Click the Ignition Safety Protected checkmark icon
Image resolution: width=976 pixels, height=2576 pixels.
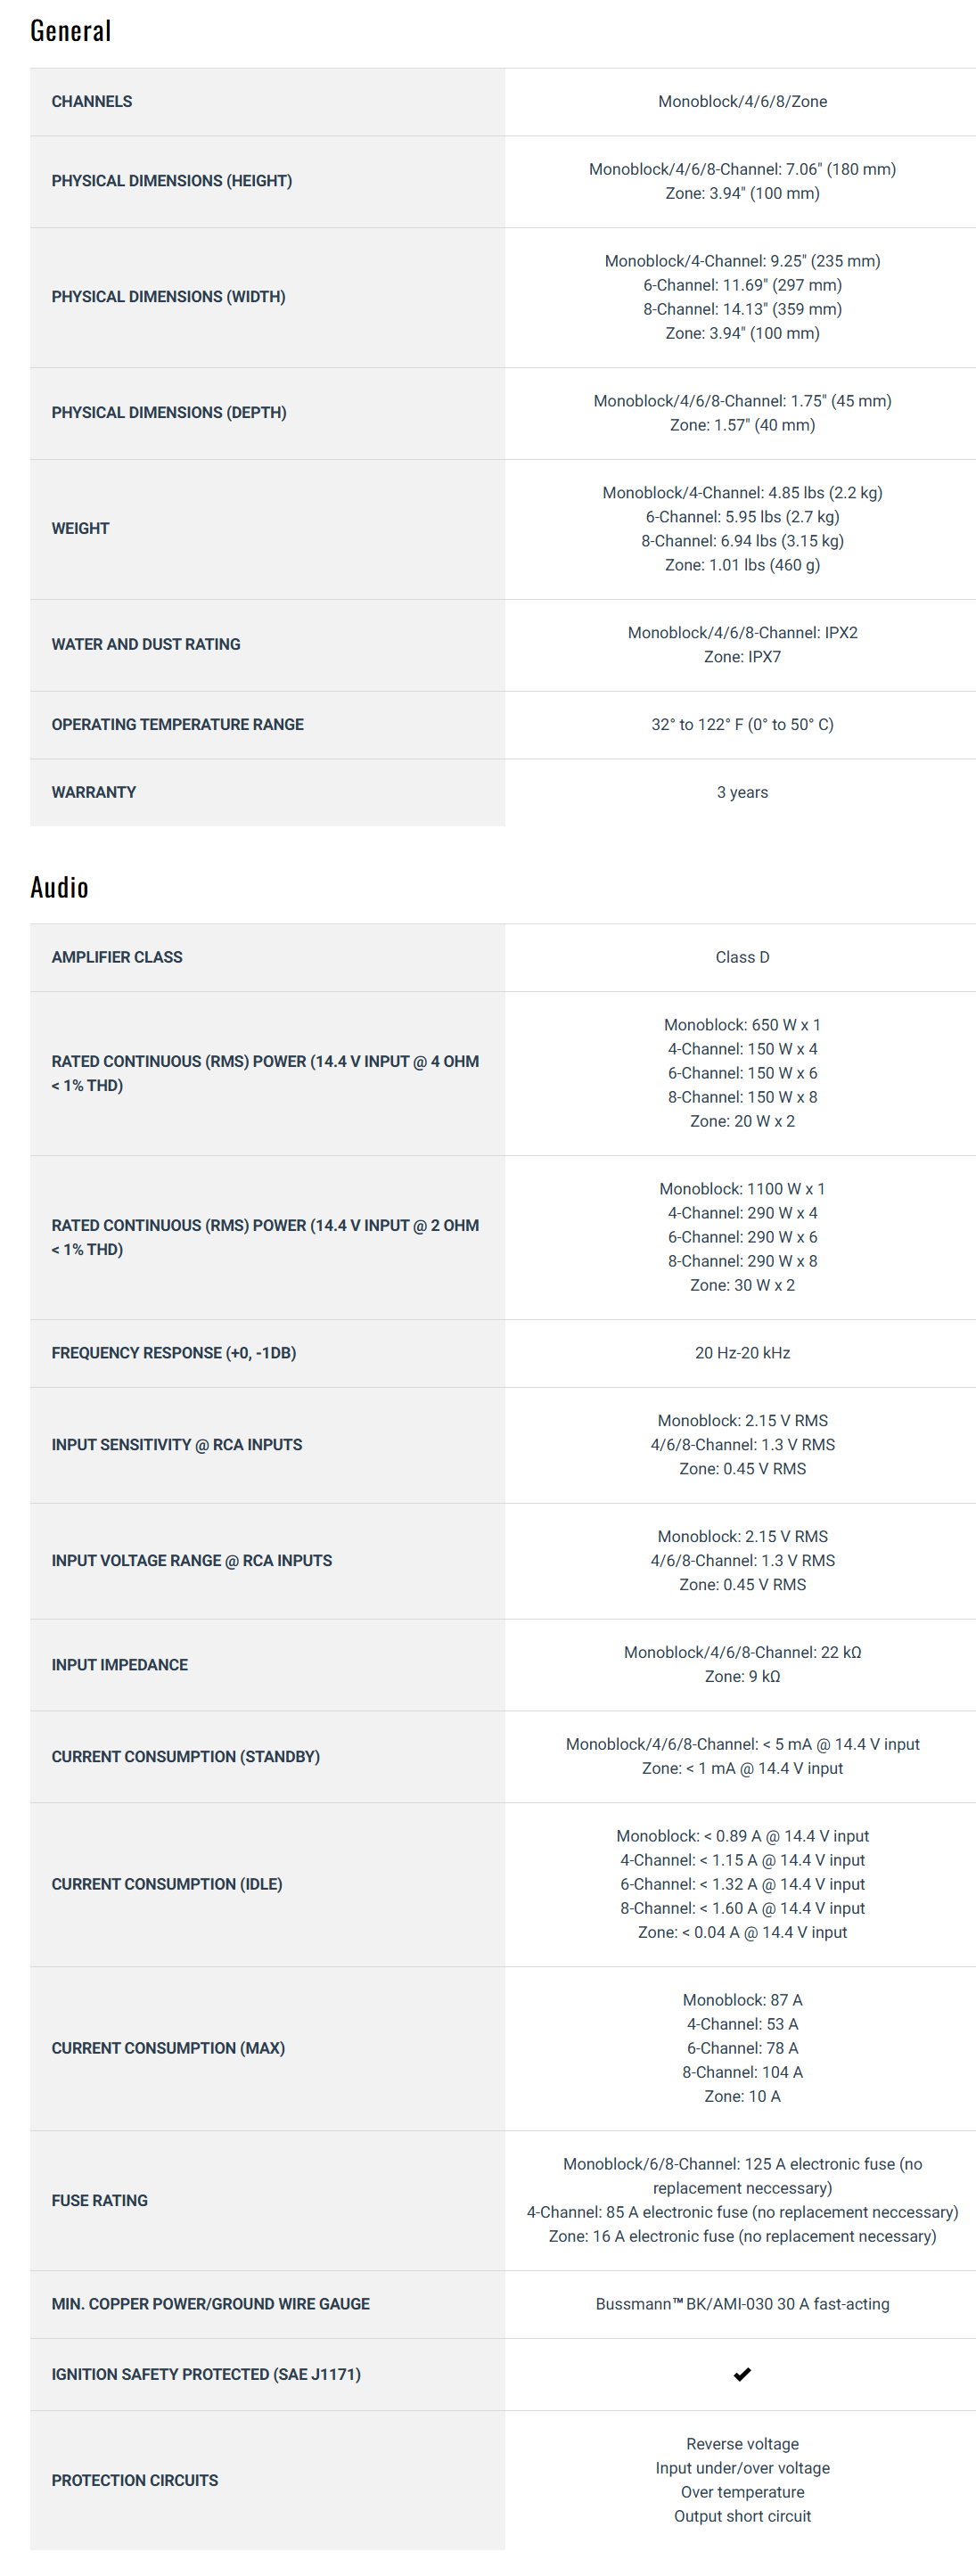pos(742,2374)
